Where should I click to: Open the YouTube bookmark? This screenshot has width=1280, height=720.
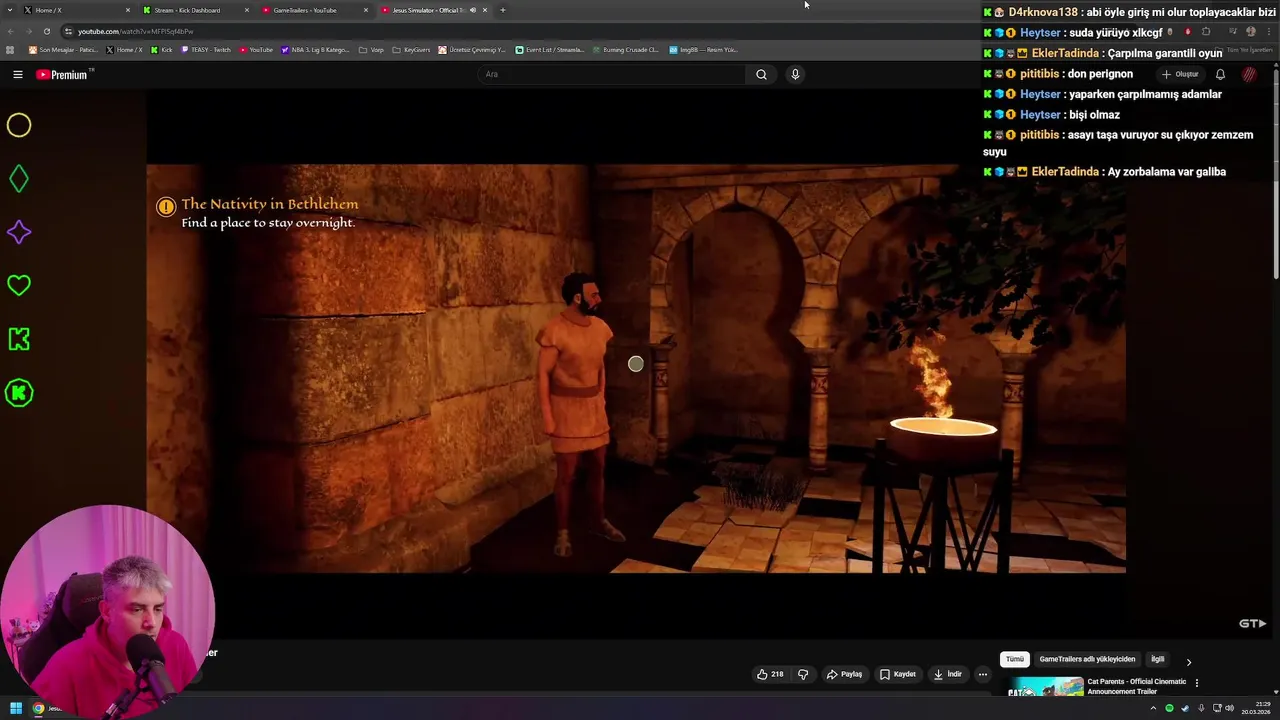(256, 49)
